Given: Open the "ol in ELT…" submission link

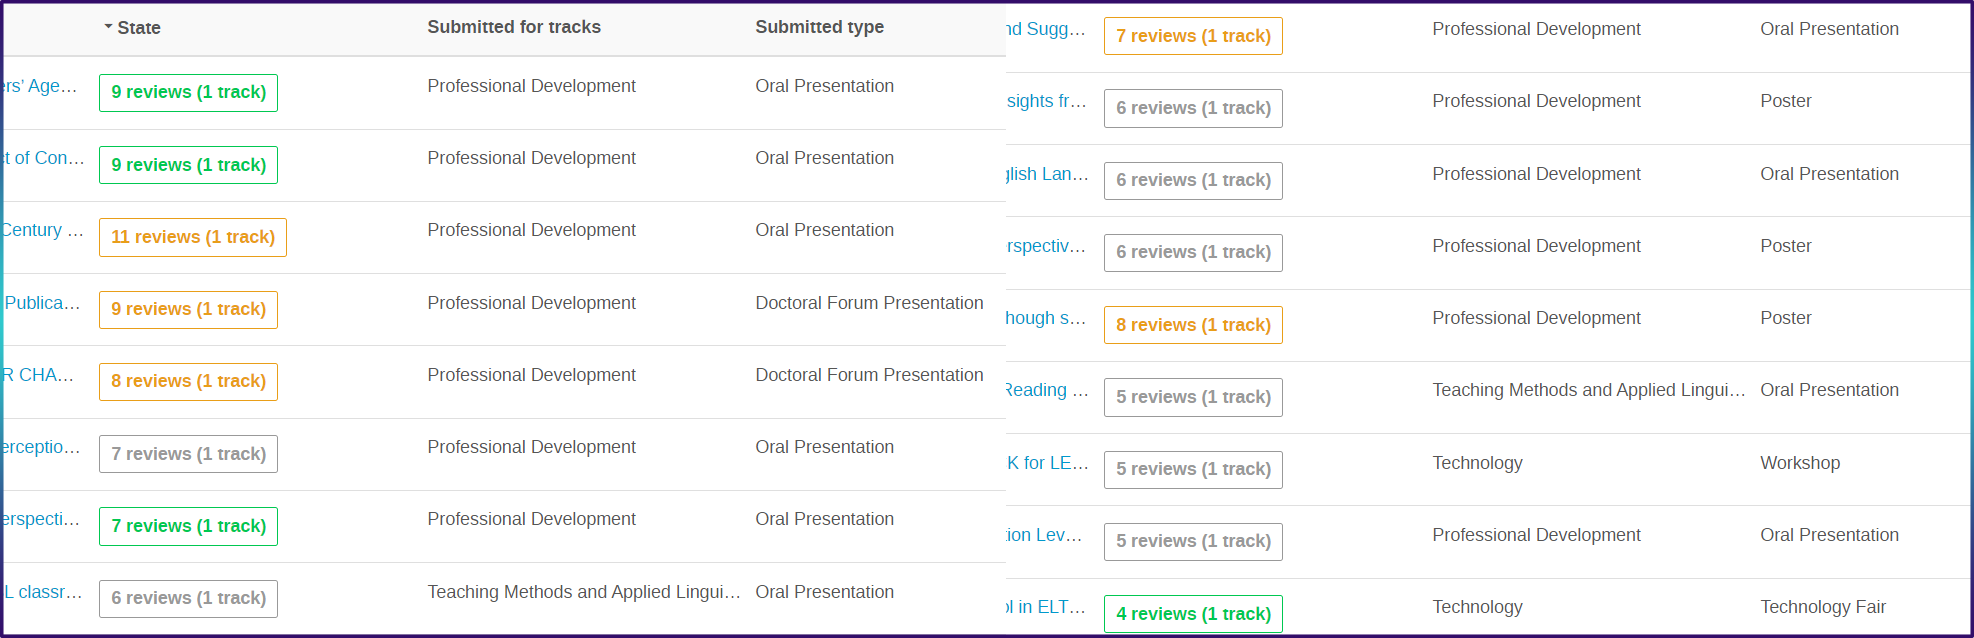Looking at the screenshot, I should click(x=1046, y=607).
